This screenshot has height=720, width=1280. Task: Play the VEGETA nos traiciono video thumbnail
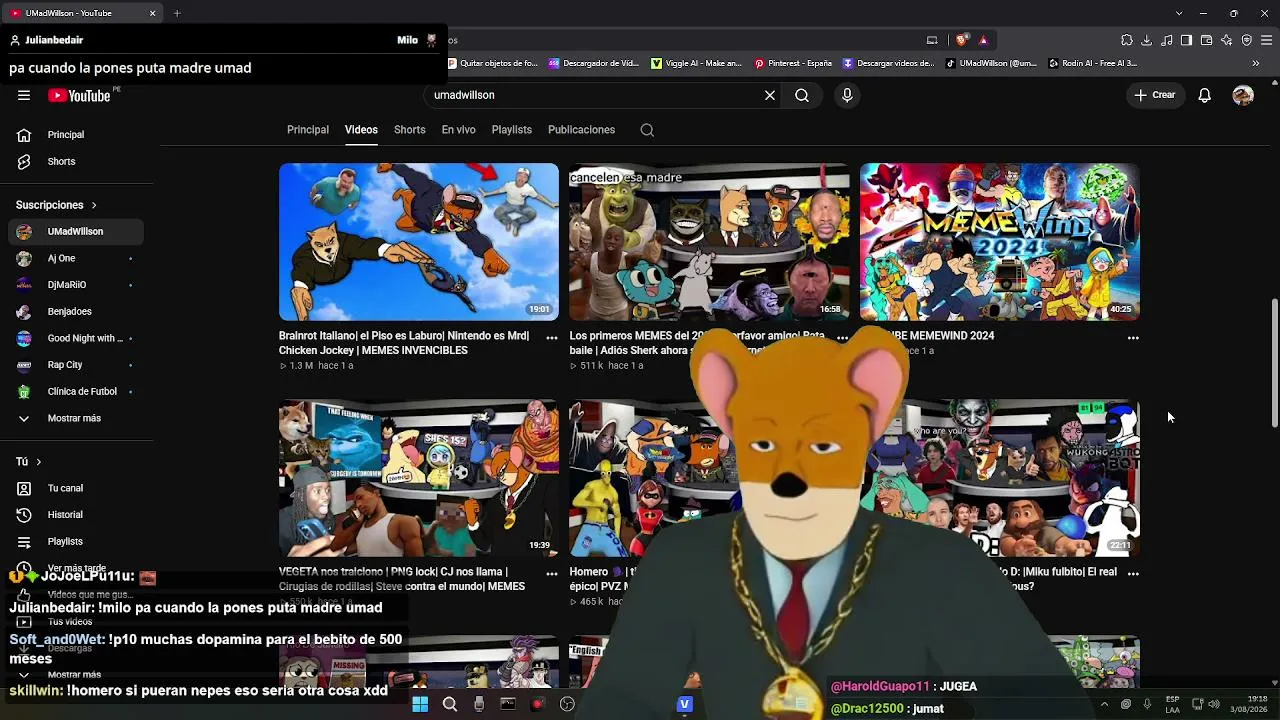(x=419, y=478)
